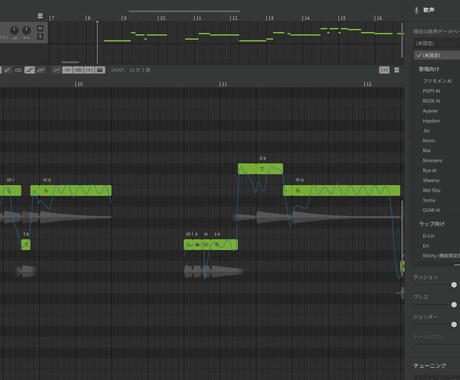The image size is (460, 380).
Task: Select the 'te' note in piano roll
Action: (x=26, y=245)
